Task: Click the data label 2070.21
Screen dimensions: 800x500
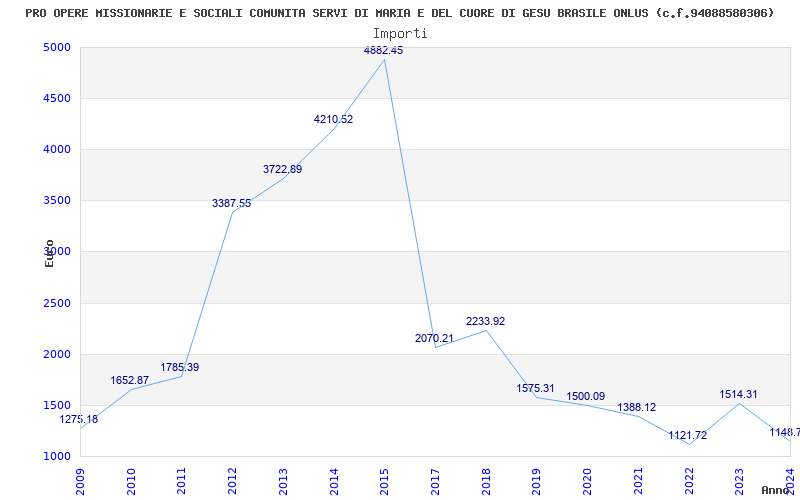Action: point(434,338)
